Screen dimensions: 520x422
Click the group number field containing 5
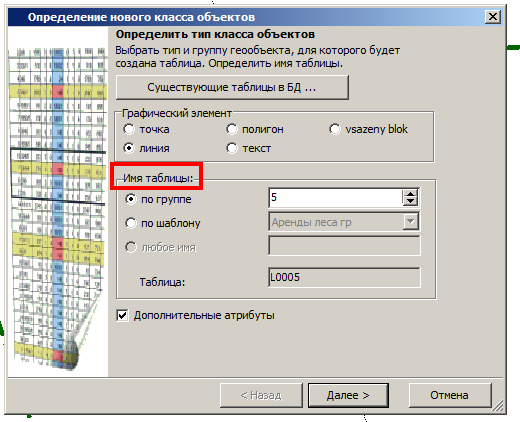(x=336, y=197)
